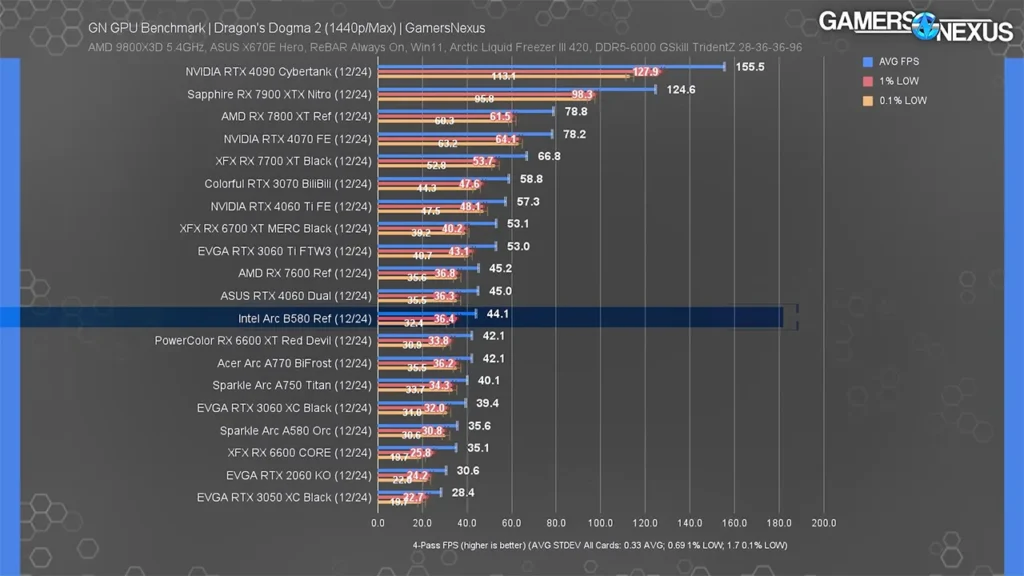Click the Arc A770 average value "42.1"
The height and width of the screenshot is (576, 1024).
point(494,359)
